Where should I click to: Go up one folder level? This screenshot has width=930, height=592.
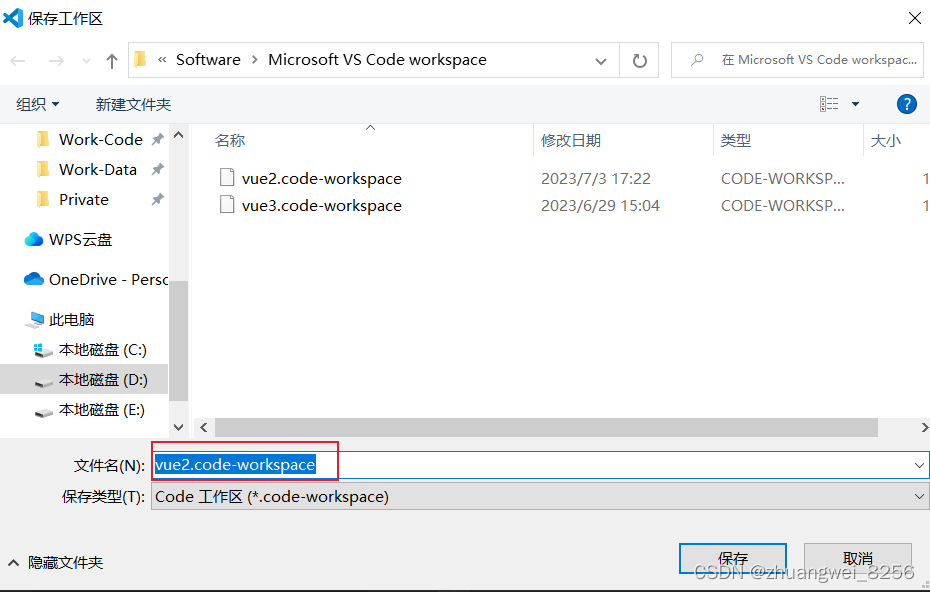pyautogui.click(x=112, y=61)
